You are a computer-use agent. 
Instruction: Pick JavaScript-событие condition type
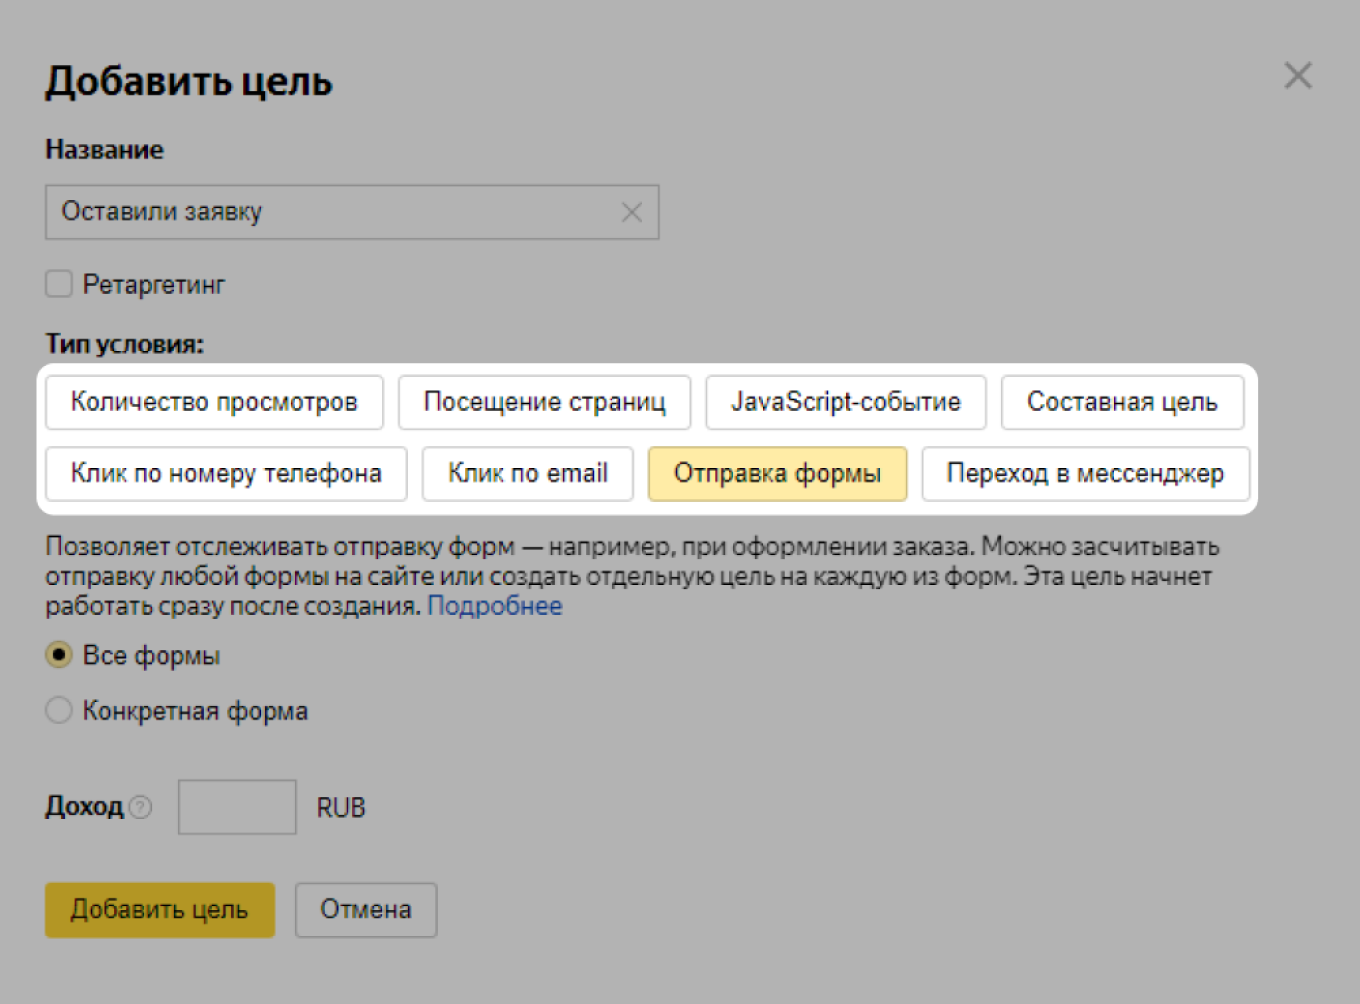point(845,402)
